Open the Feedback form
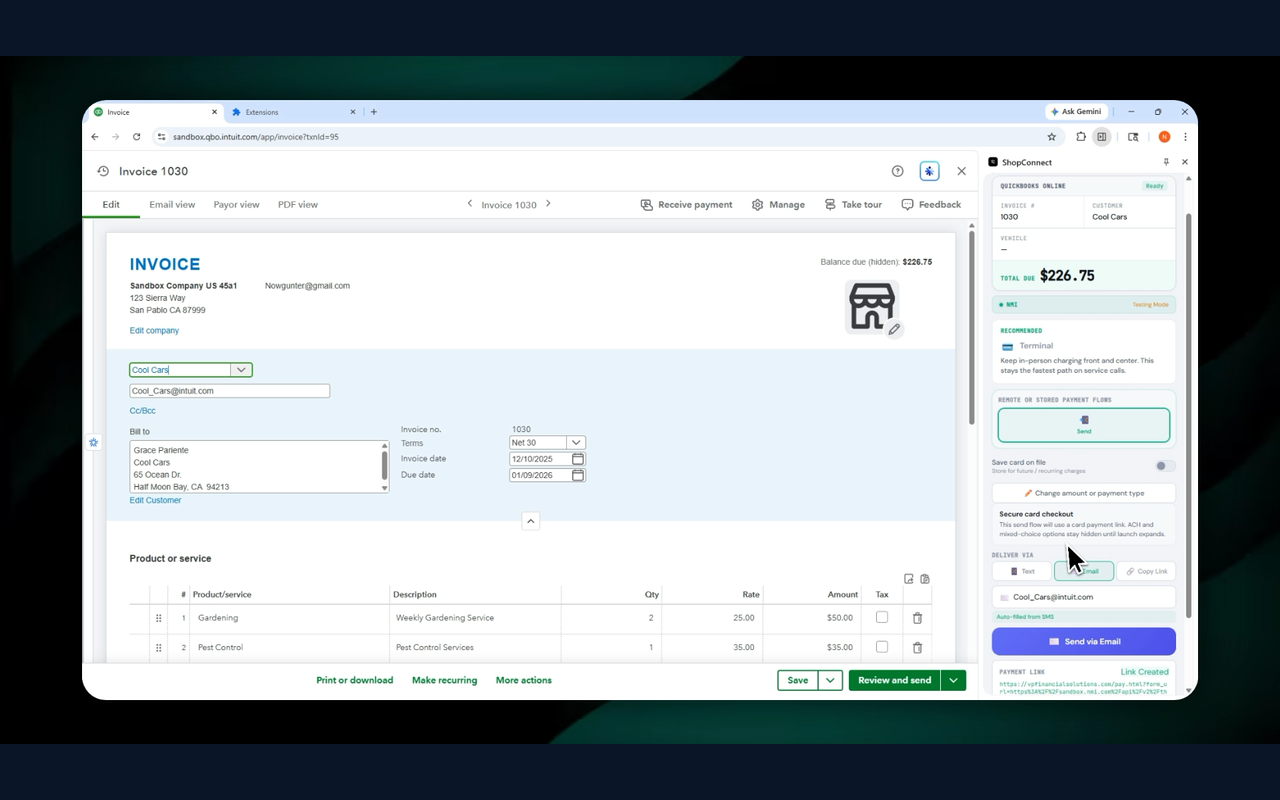The width and height of the screenshot is (1280, 800). pyautogui.click(x=931, y=204)
